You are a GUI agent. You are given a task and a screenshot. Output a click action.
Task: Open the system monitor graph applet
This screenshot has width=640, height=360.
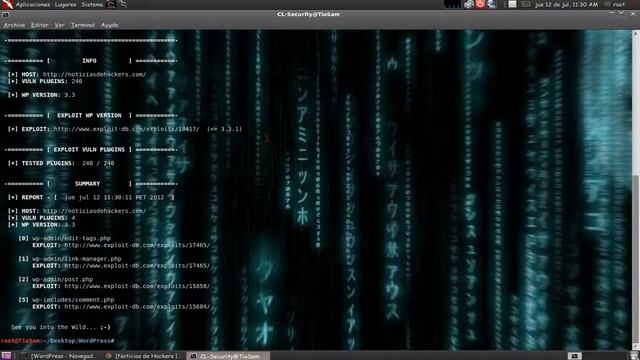click(452, 4)
